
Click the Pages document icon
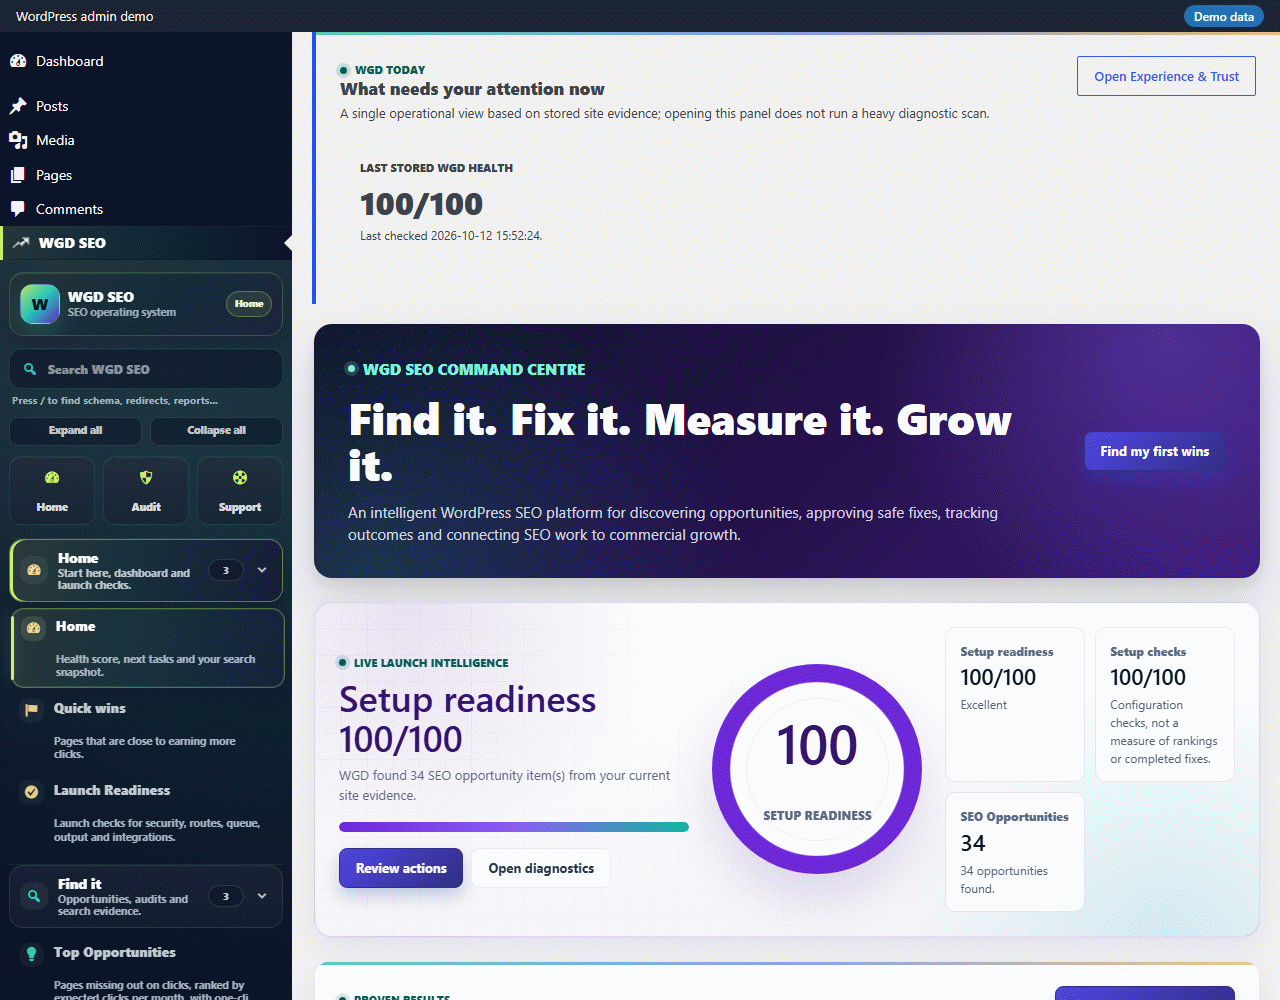(18, 175)
